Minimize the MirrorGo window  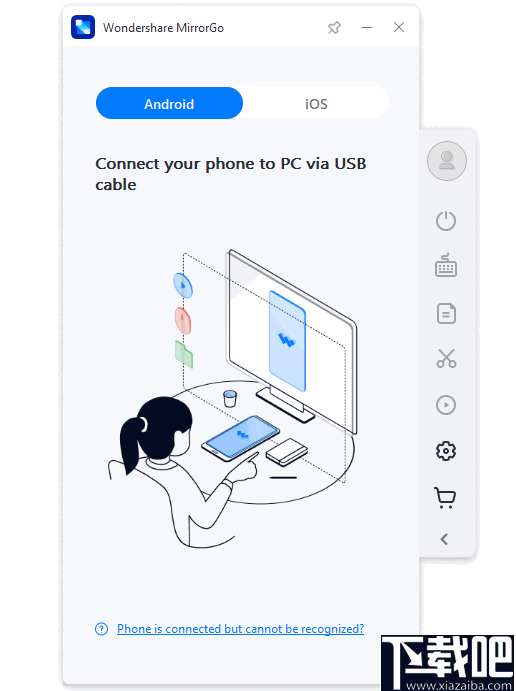(367, 27)
